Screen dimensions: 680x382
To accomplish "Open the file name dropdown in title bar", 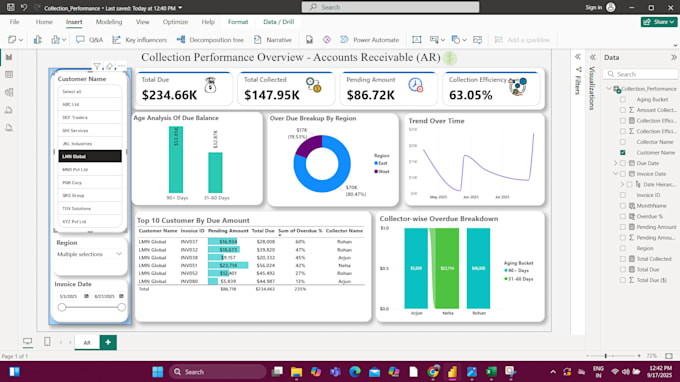I will pos(180,8).
